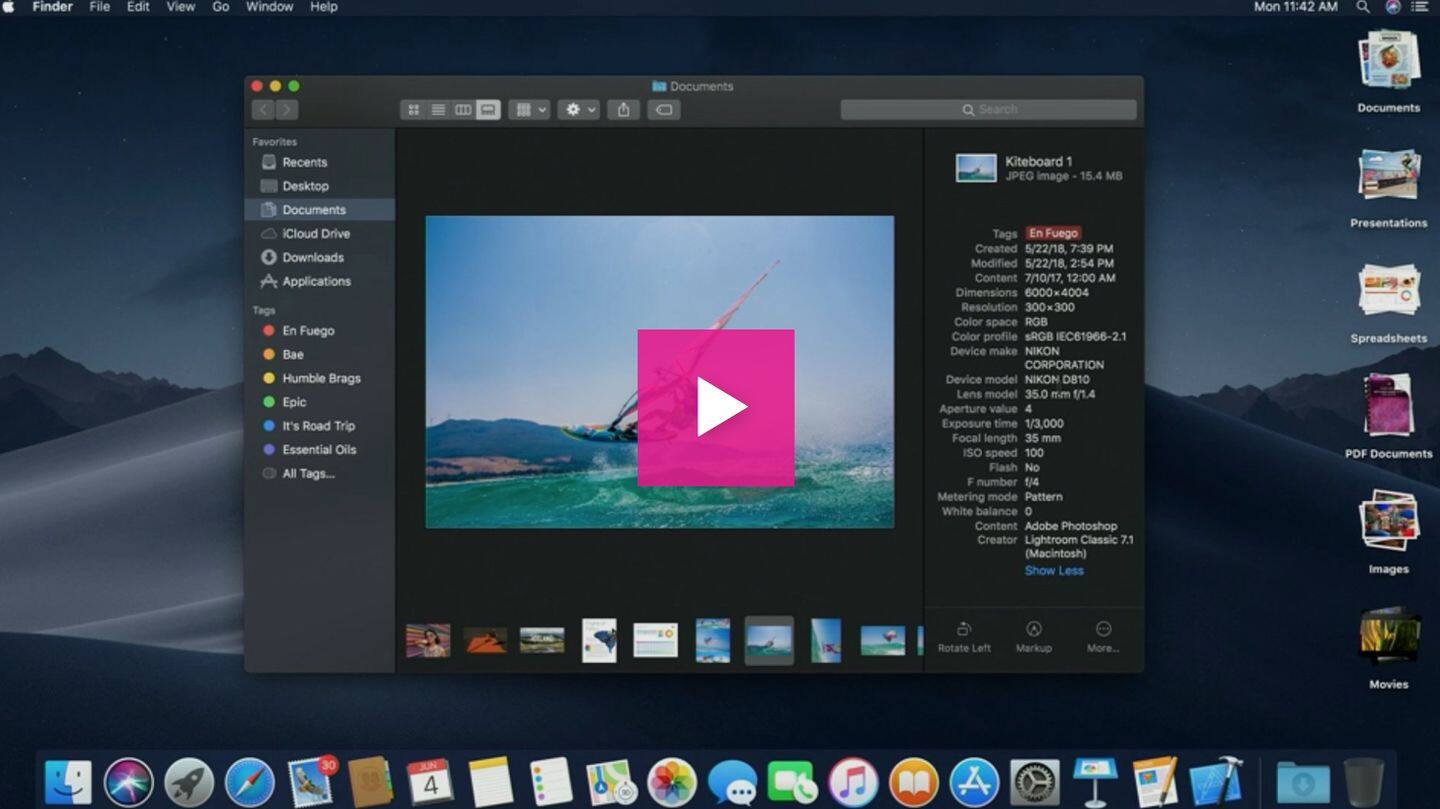Click the Finder Search field

pos(988,110)
